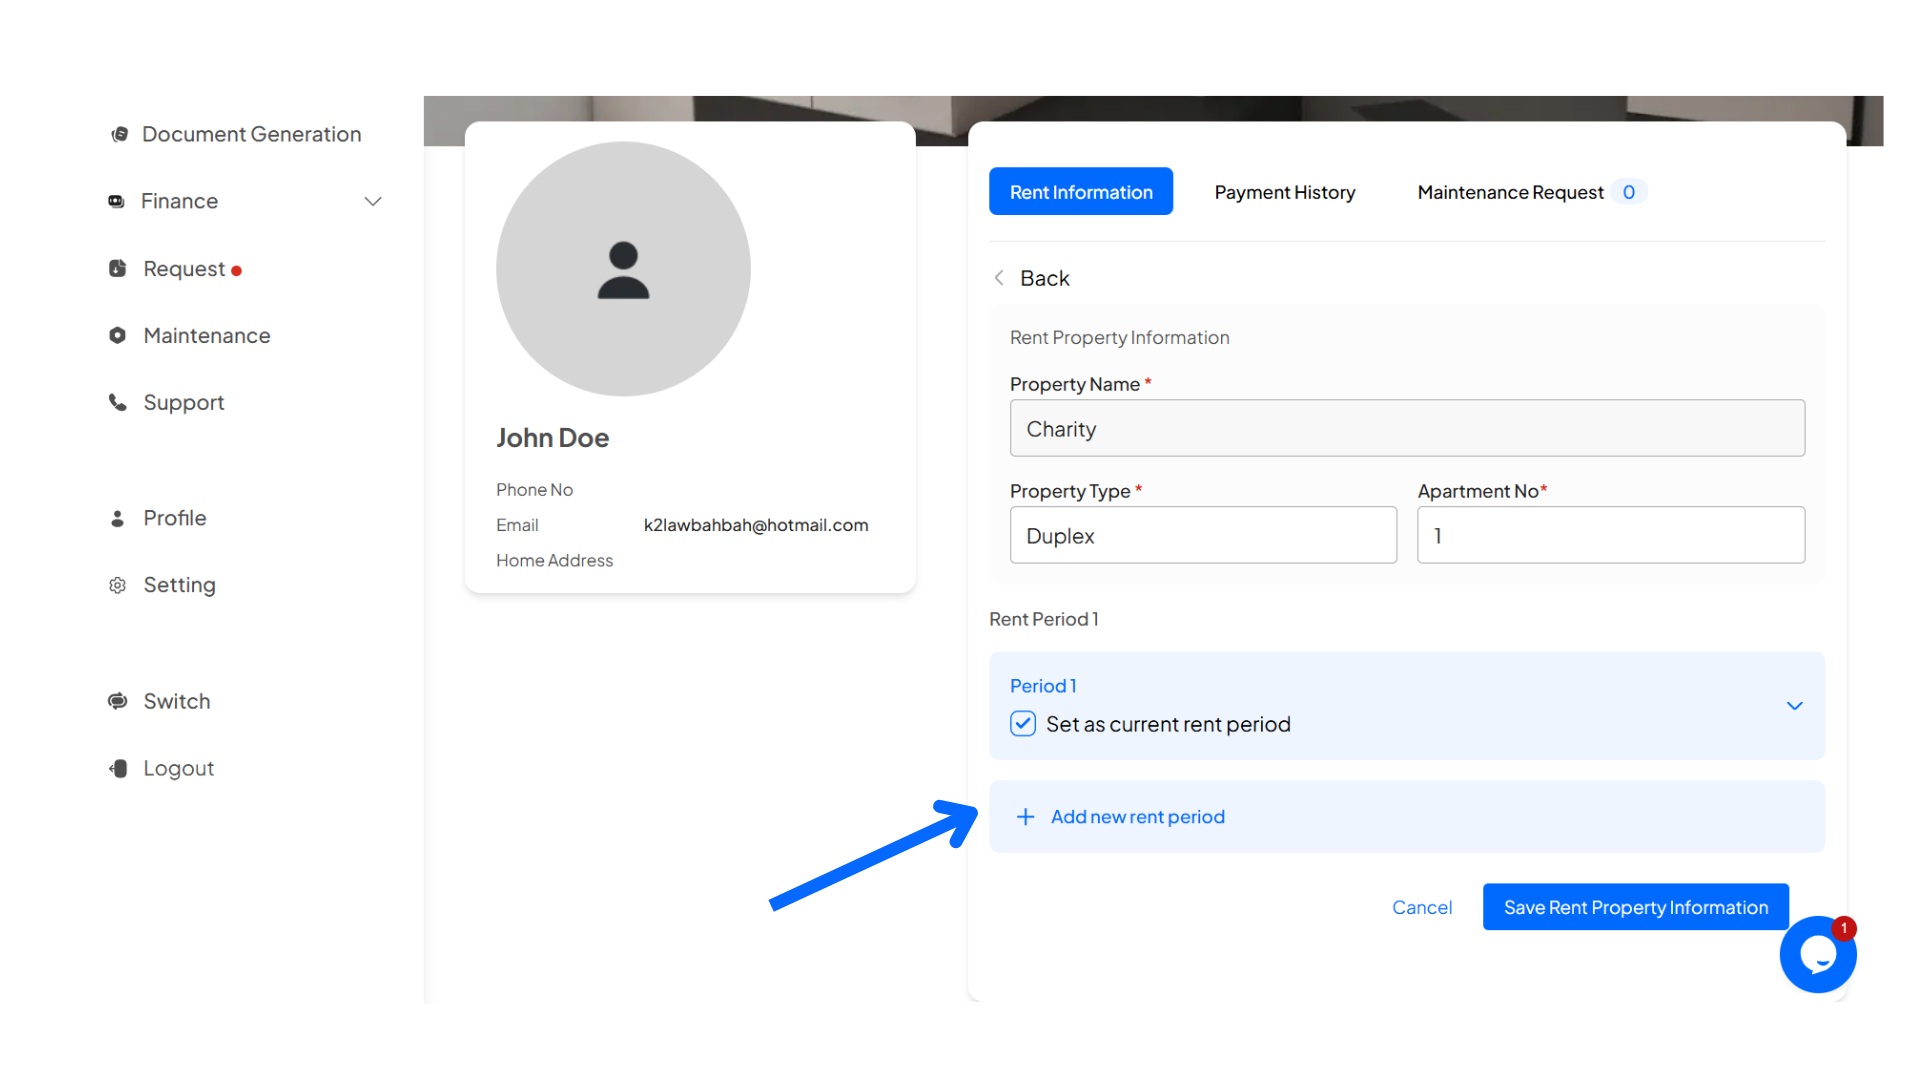Open the Payment History tab
The height and width of the screenshot is (1080, 1920).
1285,192
